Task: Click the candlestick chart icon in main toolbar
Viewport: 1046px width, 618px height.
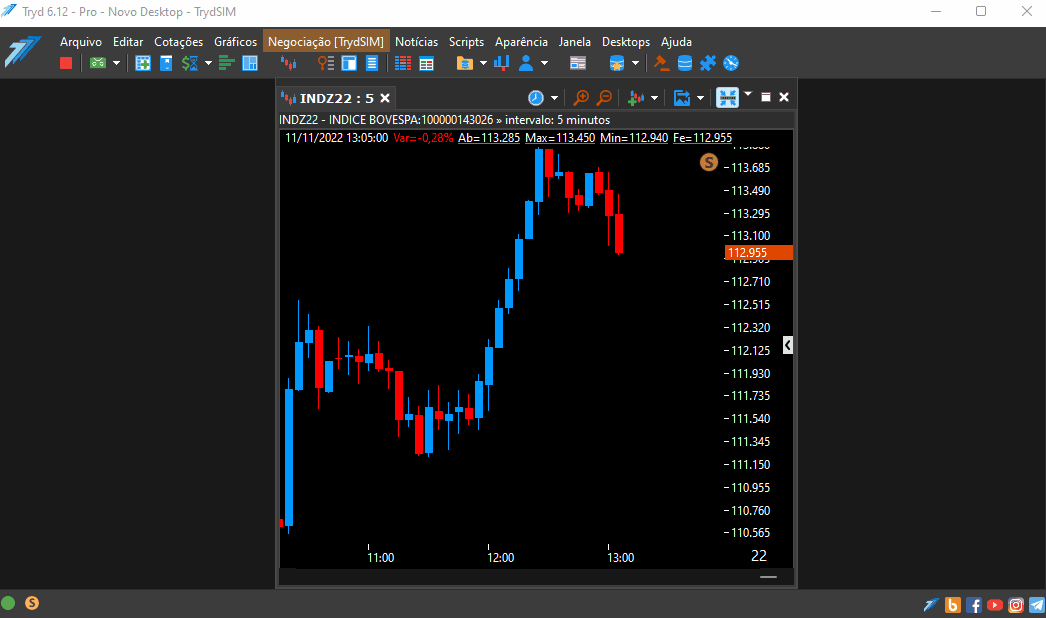Action: [288, 63]
